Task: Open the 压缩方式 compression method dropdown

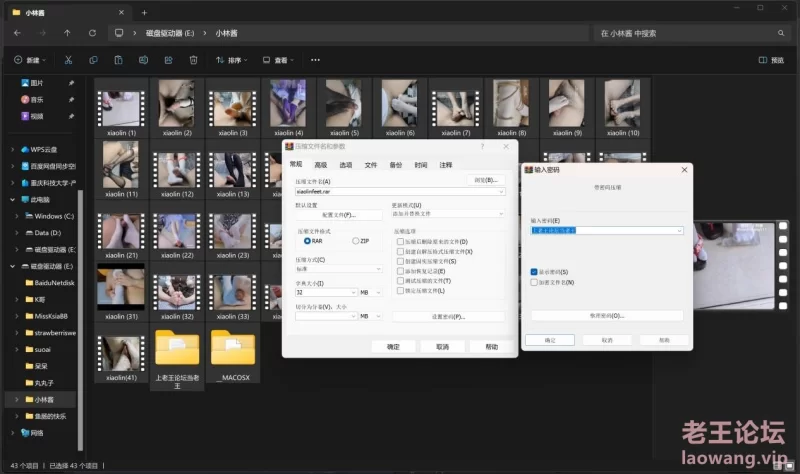Action: 338,269
